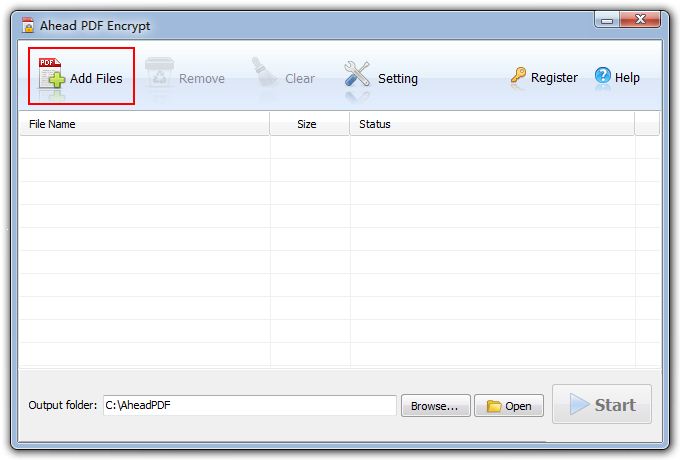The height and width of the screenshot is (460, 680).
Task: Click the Clear broom icon
Action: tap(264, 72)
